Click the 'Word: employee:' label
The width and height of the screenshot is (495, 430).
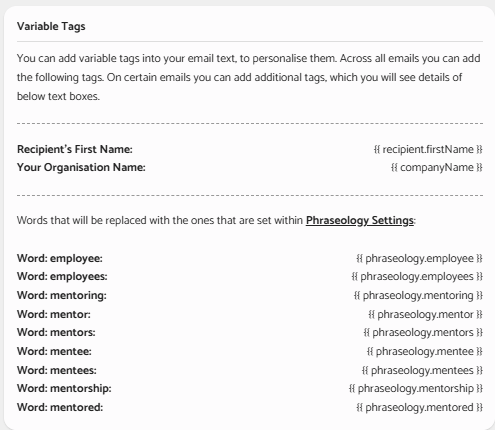(x=60, y=258)
